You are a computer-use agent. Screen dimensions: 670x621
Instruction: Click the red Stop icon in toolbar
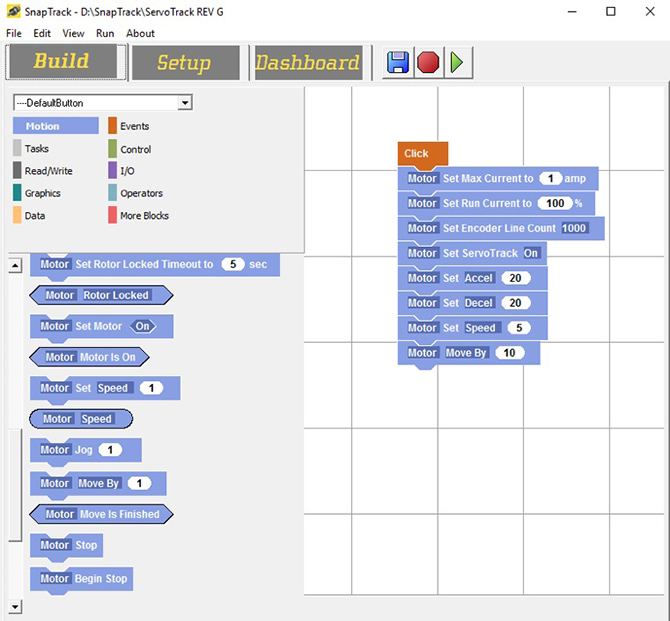pos(428,62)
